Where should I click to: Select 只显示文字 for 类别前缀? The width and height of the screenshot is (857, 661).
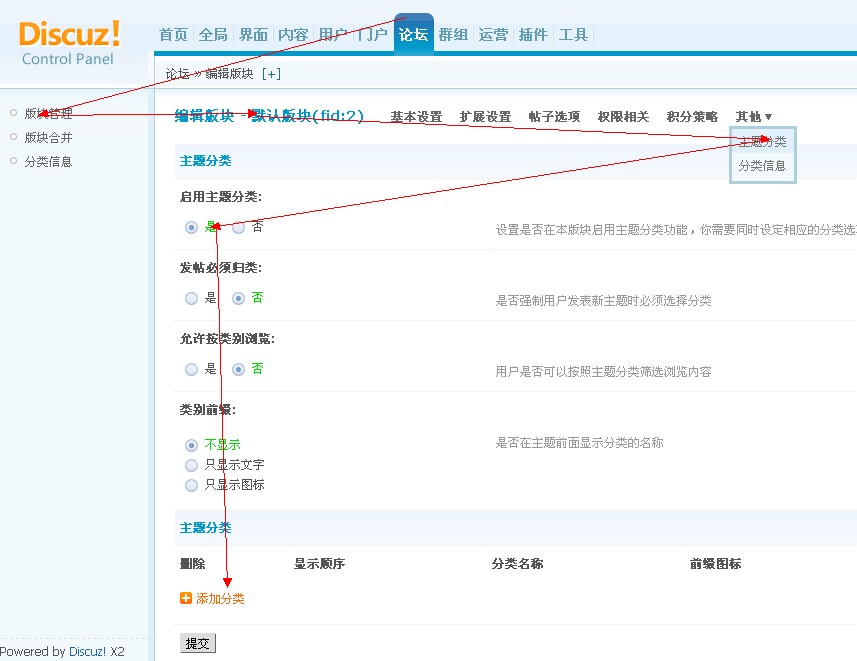[191, 465]
